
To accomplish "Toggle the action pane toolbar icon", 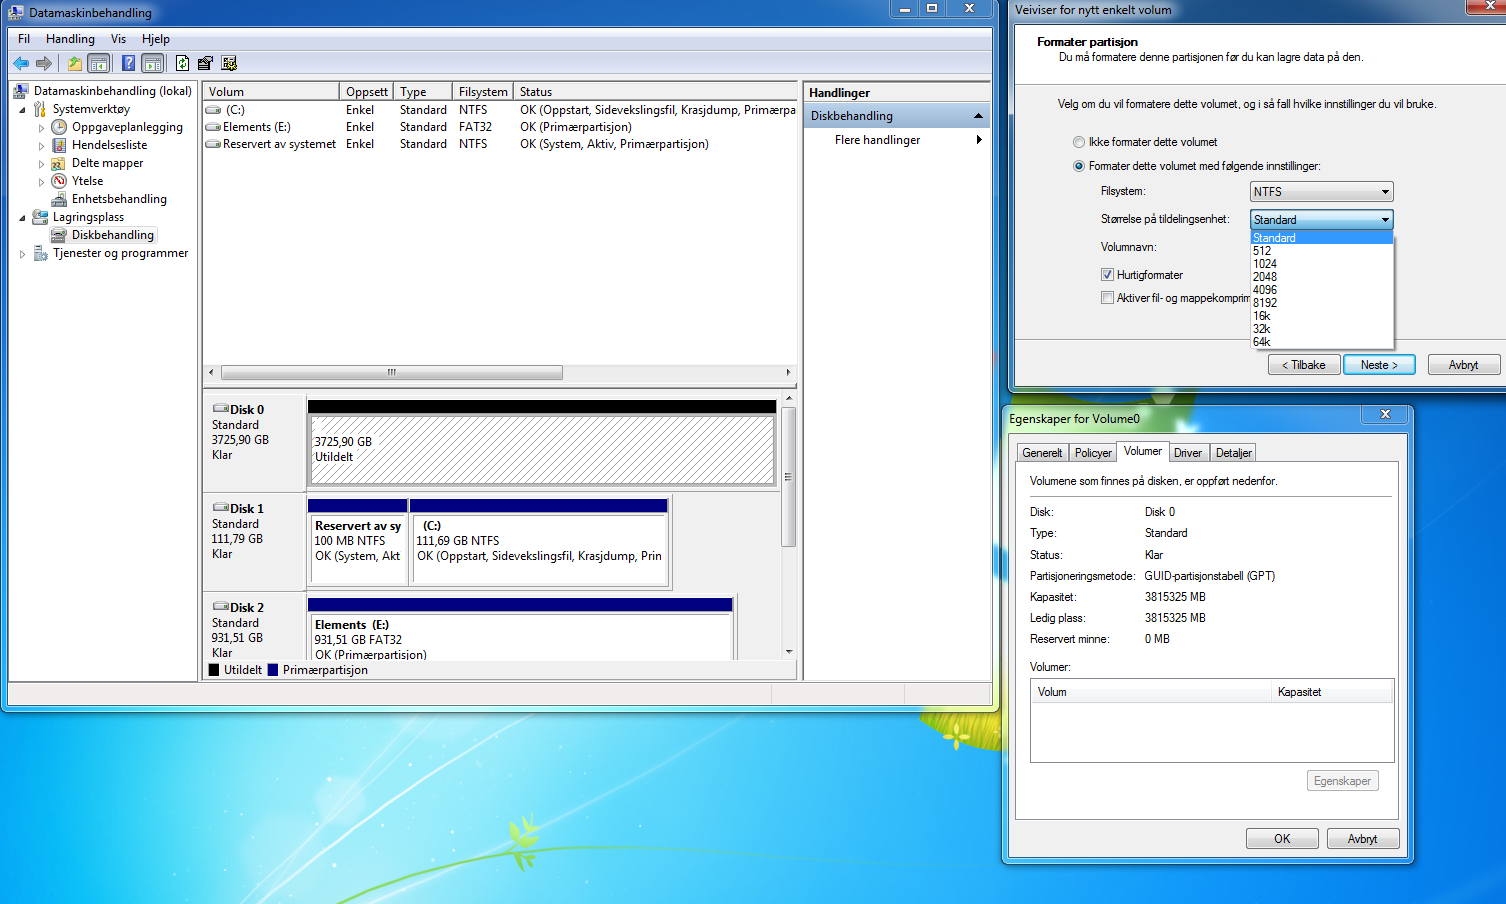I will pyautogui.click(x=152, y=63).
